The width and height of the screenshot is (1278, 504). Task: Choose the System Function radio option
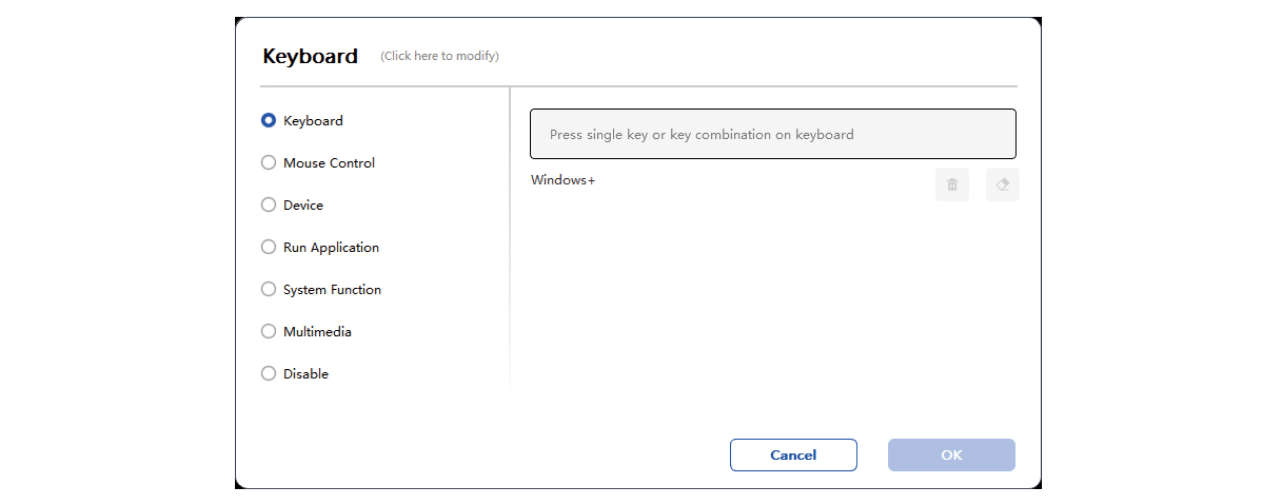click(x=268, y=289)
